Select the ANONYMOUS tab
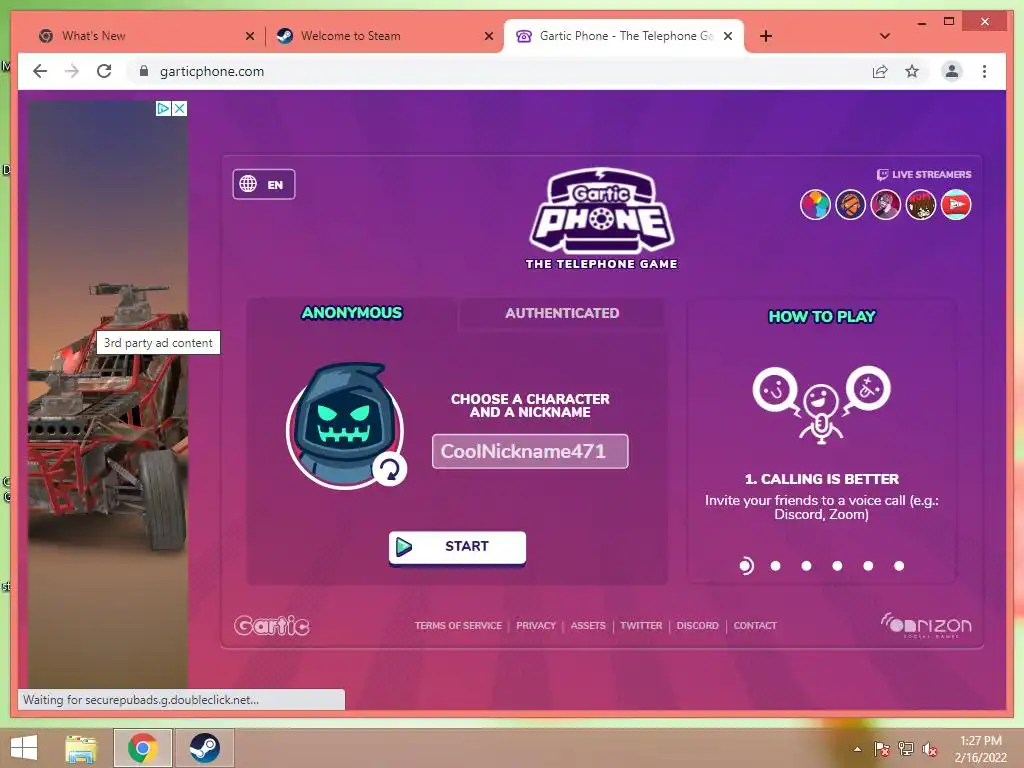This screenshot has width=1024, height=768. 352,313
